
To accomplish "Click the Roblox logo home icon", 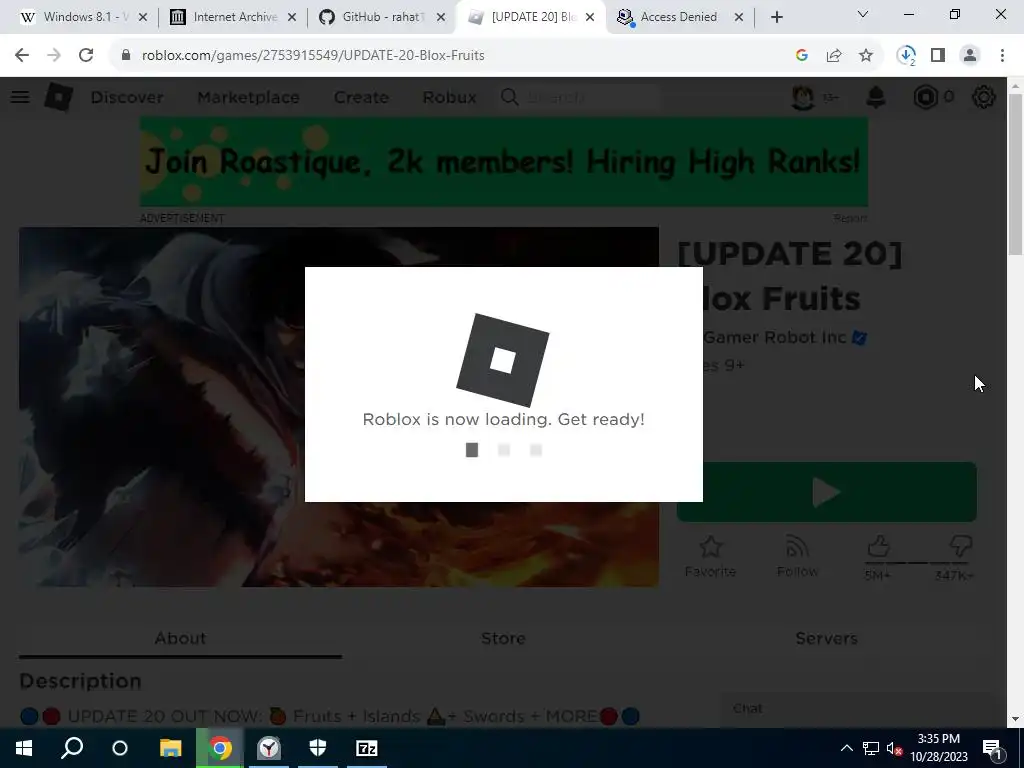I will 59,97.
